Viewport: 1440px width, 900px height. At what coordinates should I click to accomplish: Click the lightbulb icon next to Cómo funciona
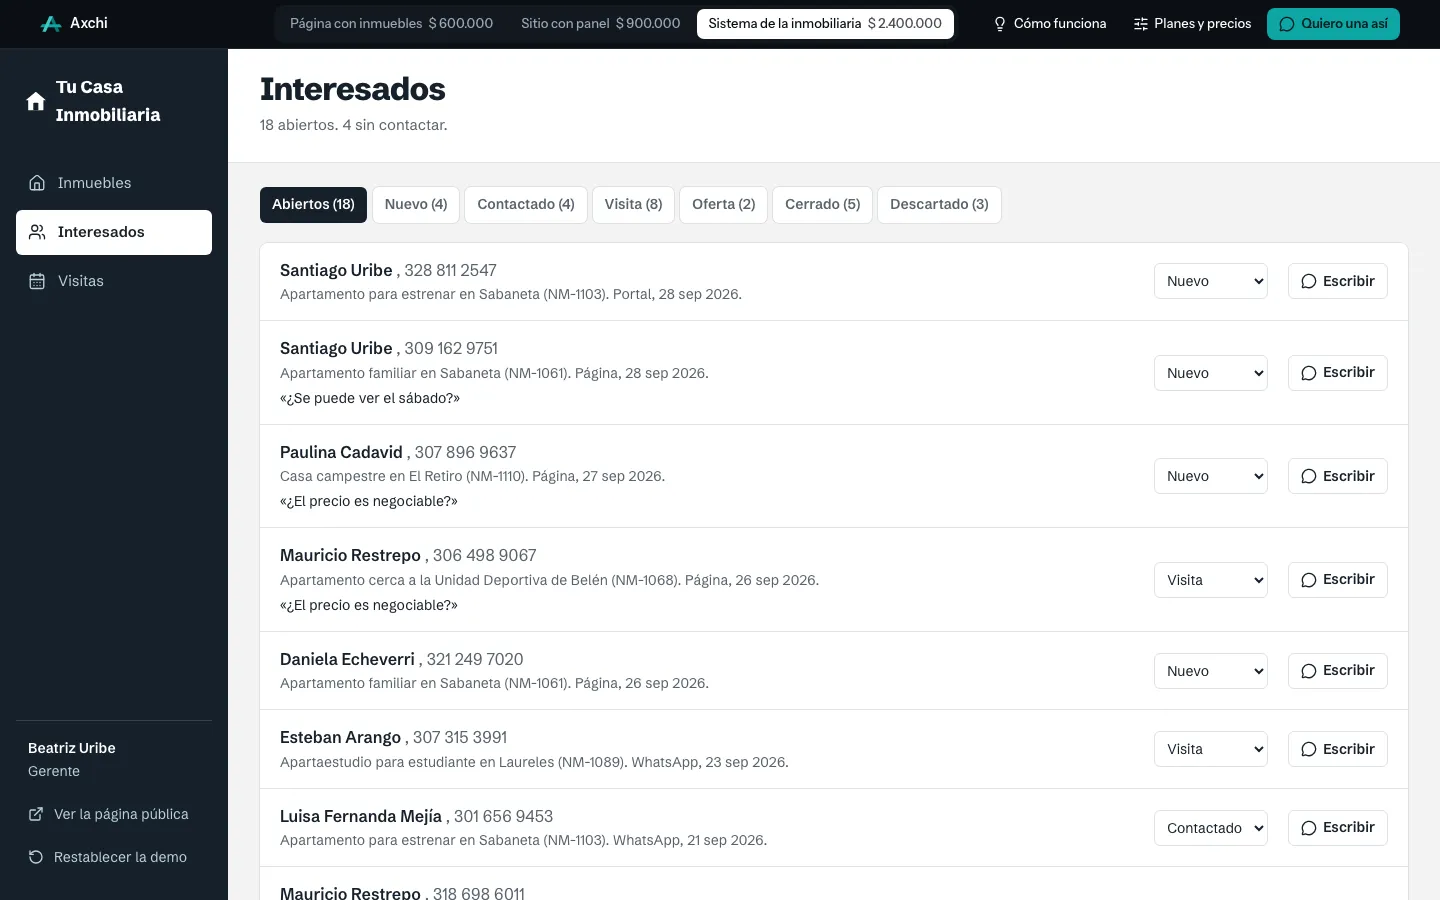click(999, 24)
